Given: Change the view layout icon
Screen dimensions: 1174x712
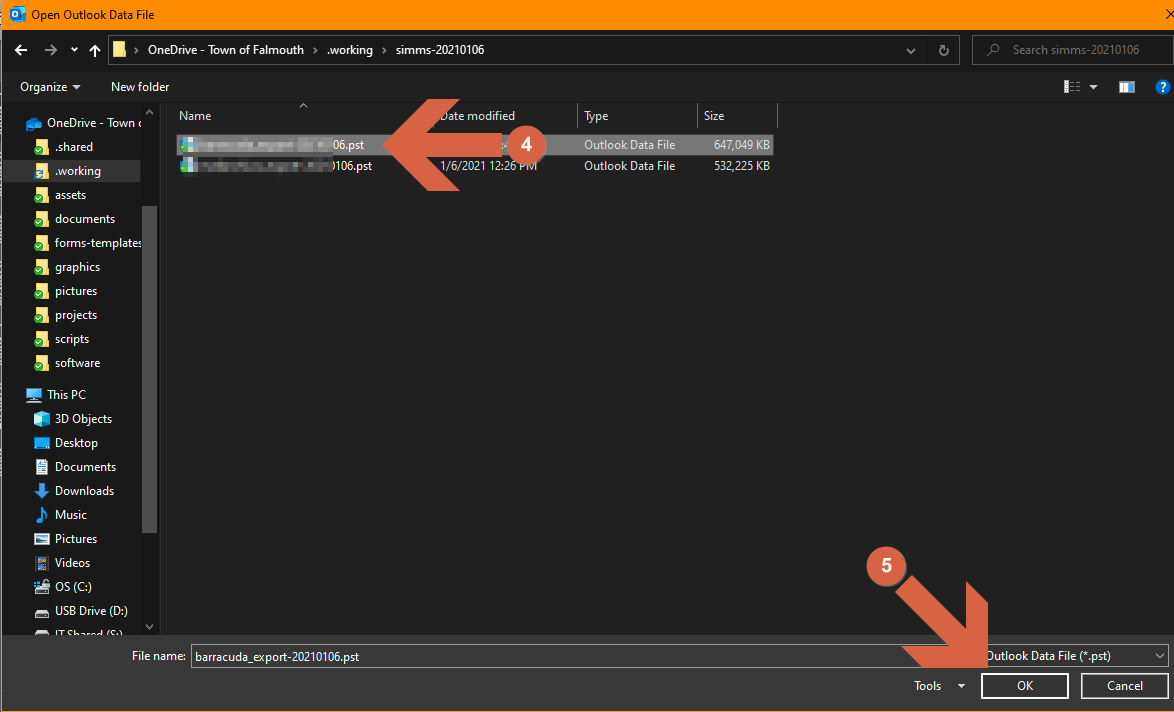Looking at the screenshot, I should (1072, 87).
